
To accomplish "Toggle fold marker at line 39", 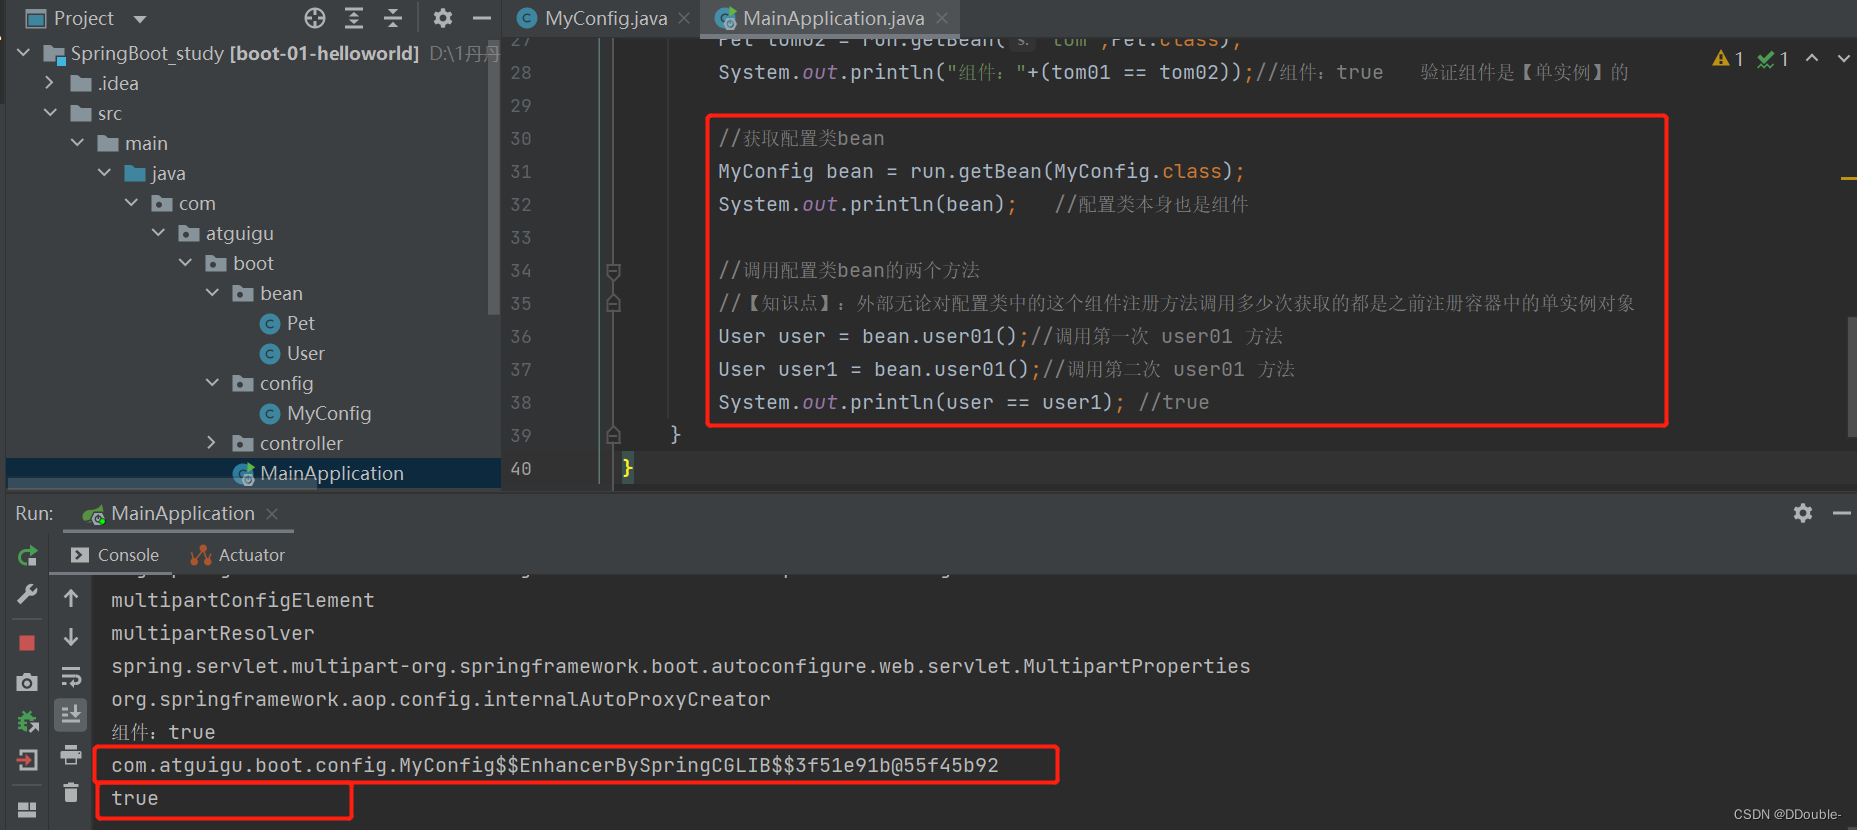I will pos(614,435).
